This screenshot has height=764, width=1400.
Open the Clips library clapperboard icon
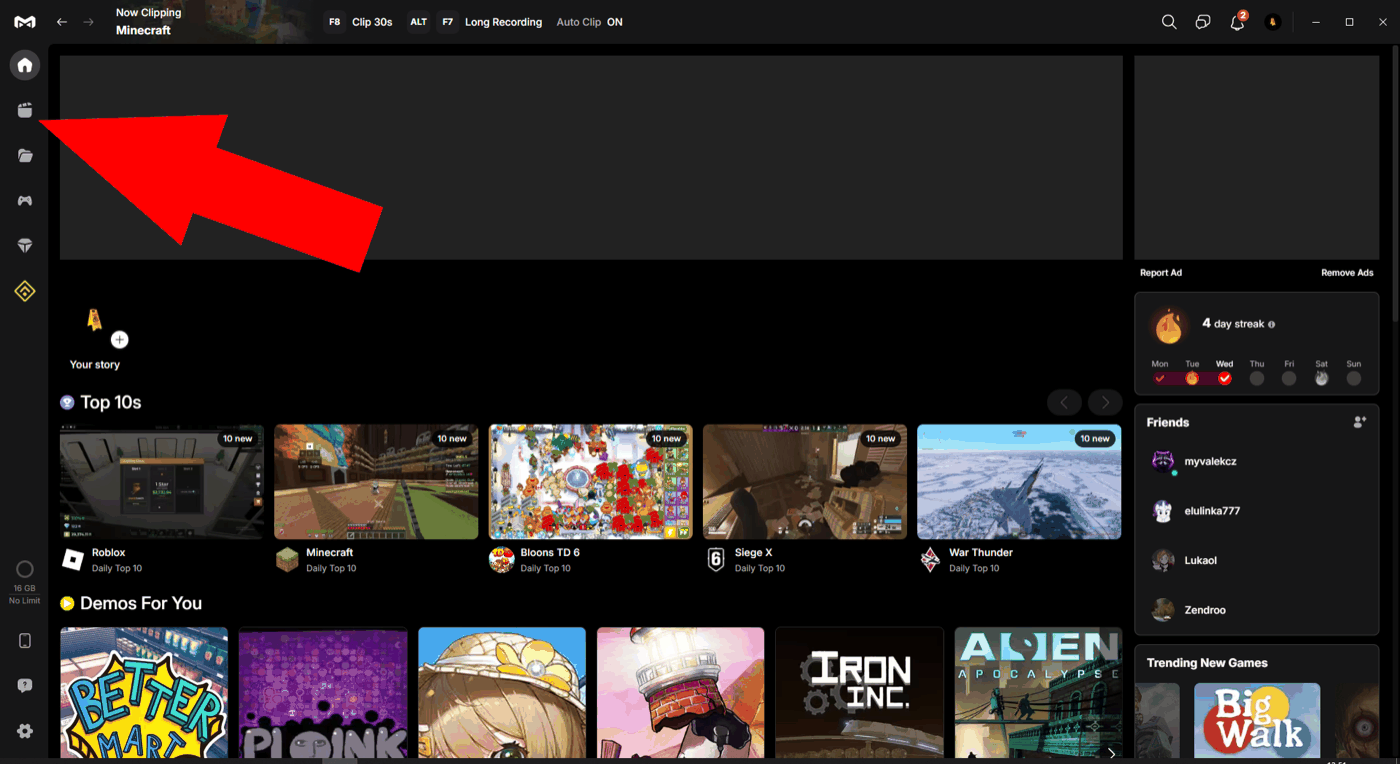25,110
